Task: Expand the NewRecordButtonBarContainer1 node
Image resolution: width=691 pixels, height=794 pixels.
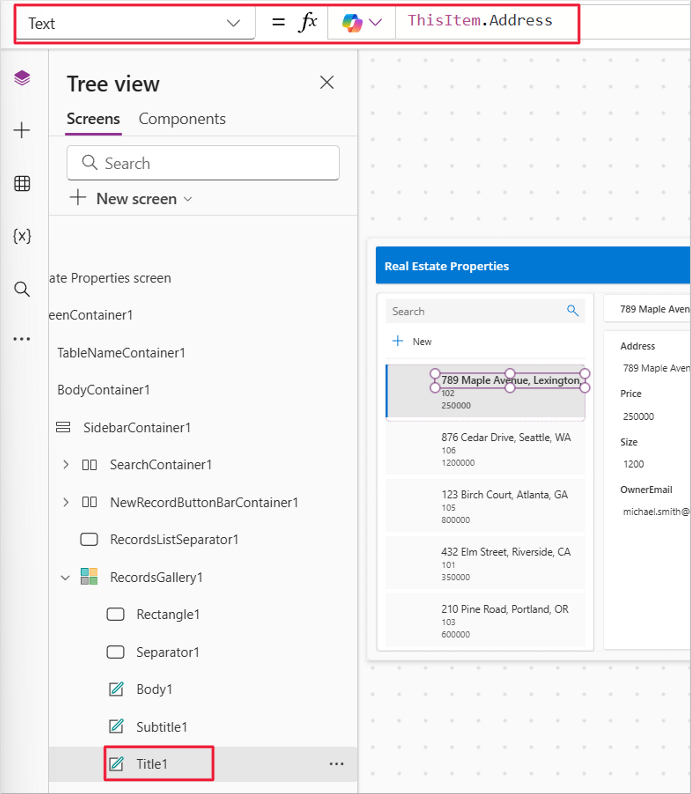Action: point(66,502)
